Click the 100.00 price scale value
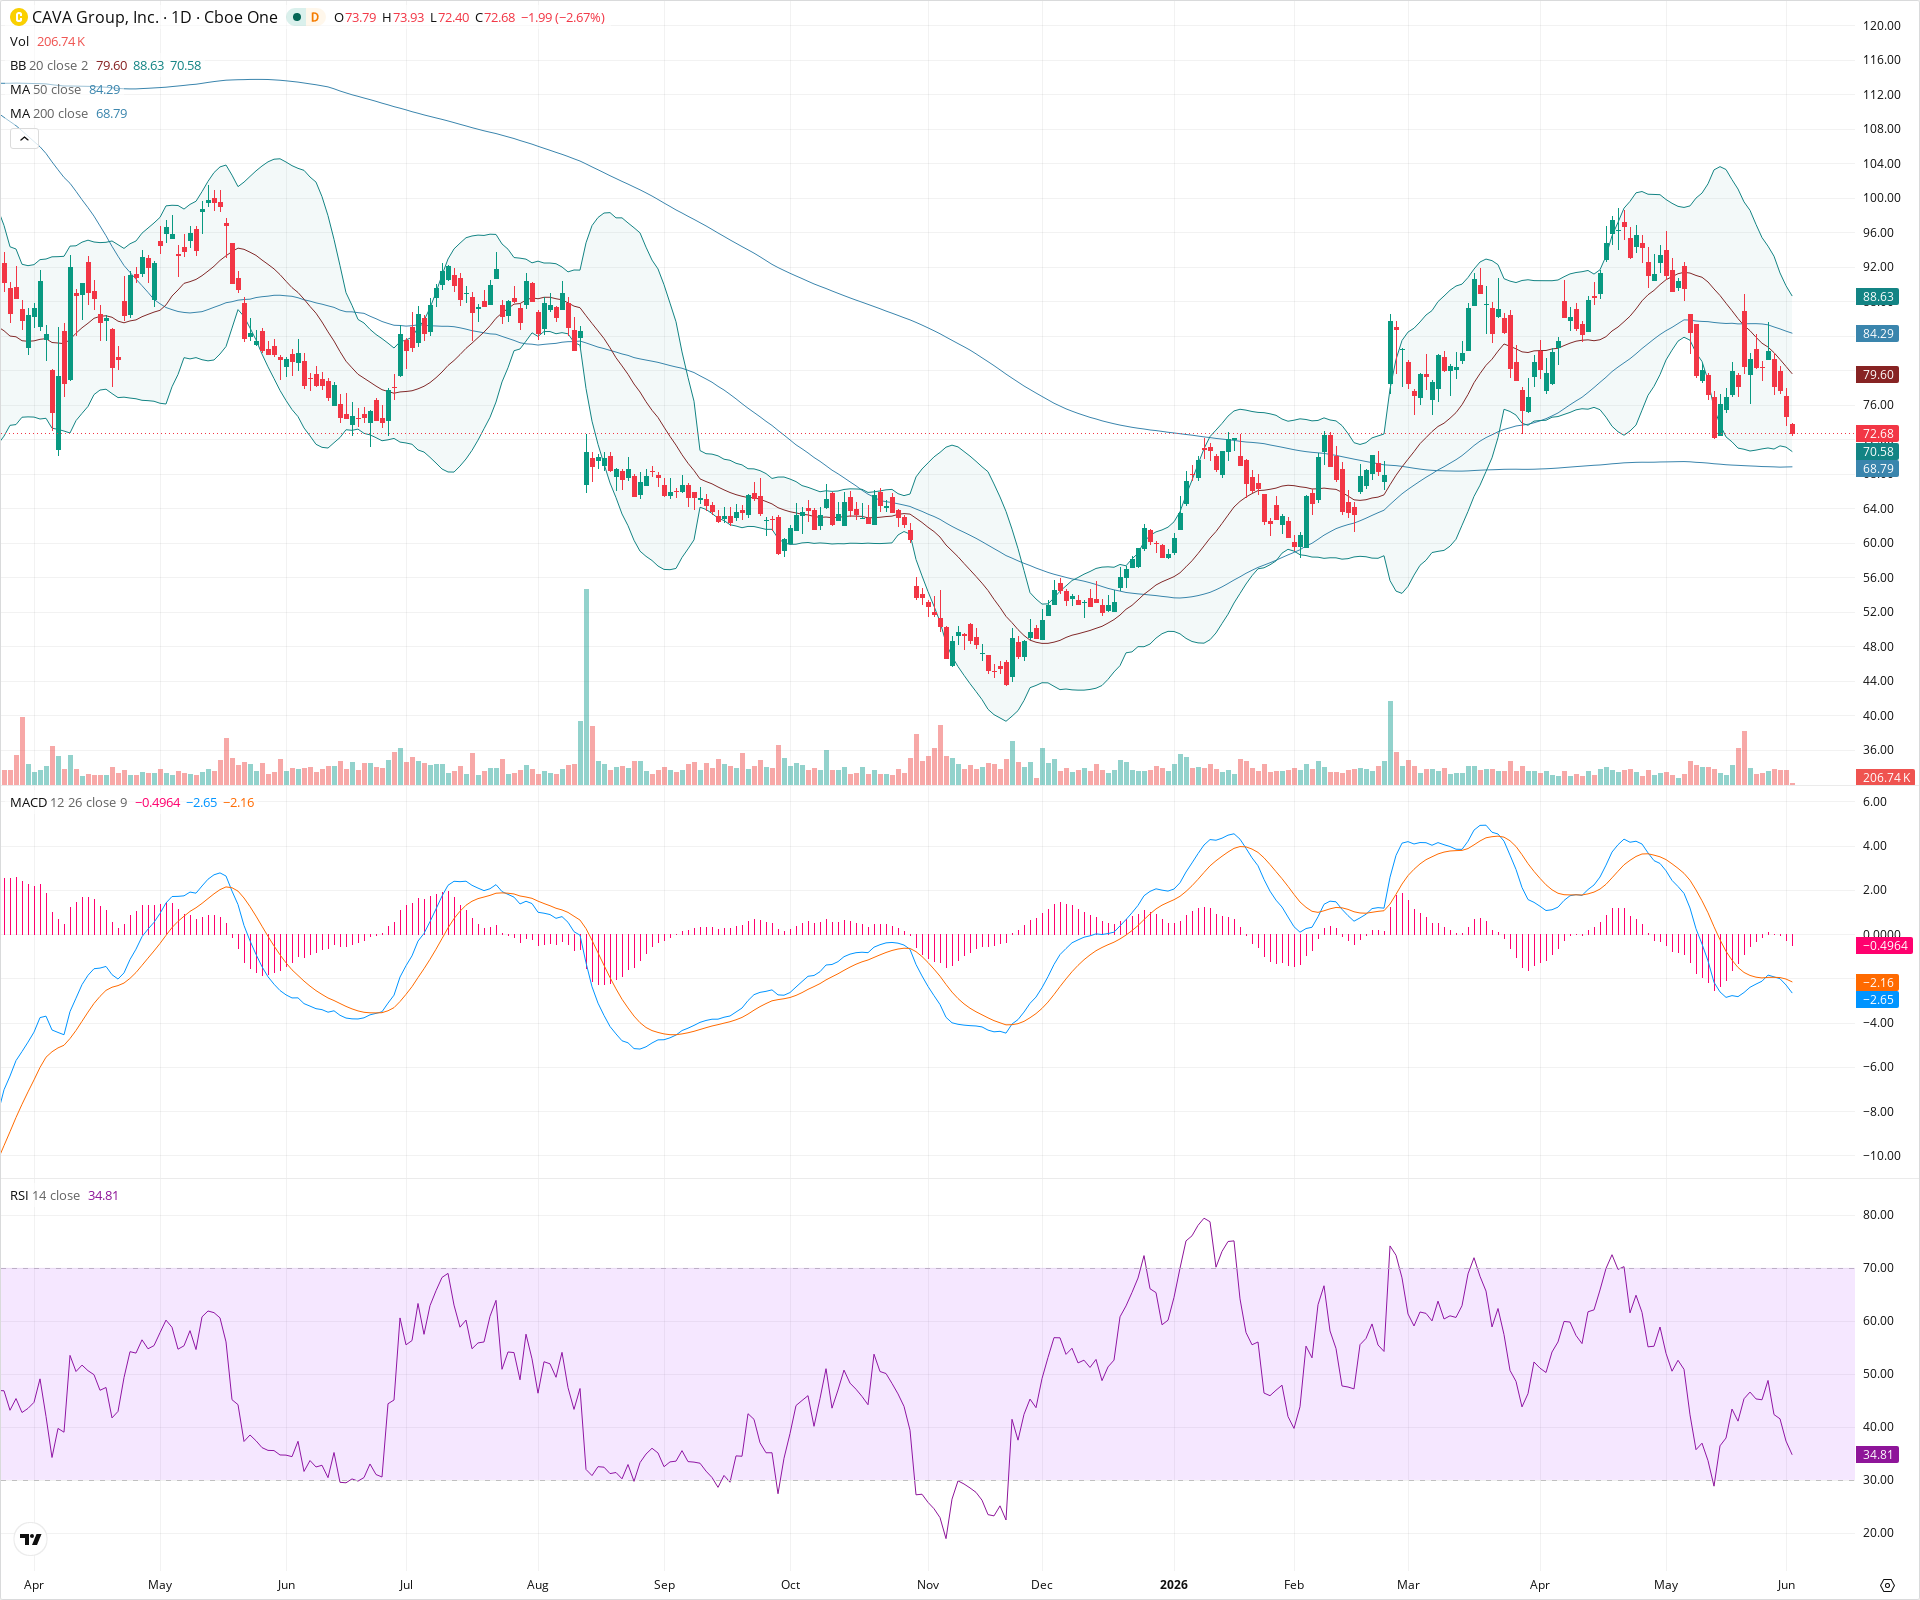Viewport: 1920px width, 1600px height. [x=1881, y=198]
